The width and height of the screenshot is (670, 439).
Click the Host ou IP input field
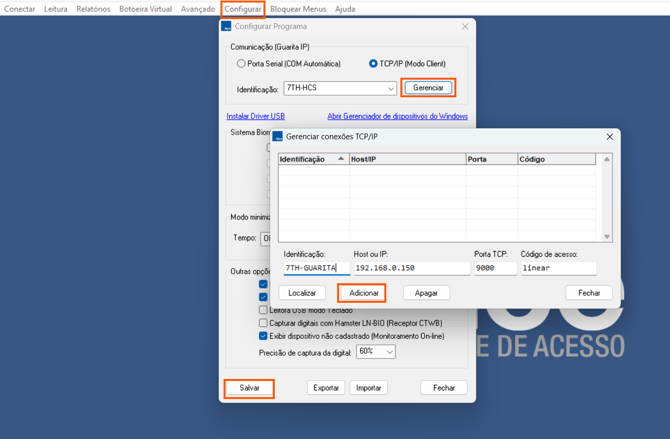pyautogui.click(x=411, y=268)
